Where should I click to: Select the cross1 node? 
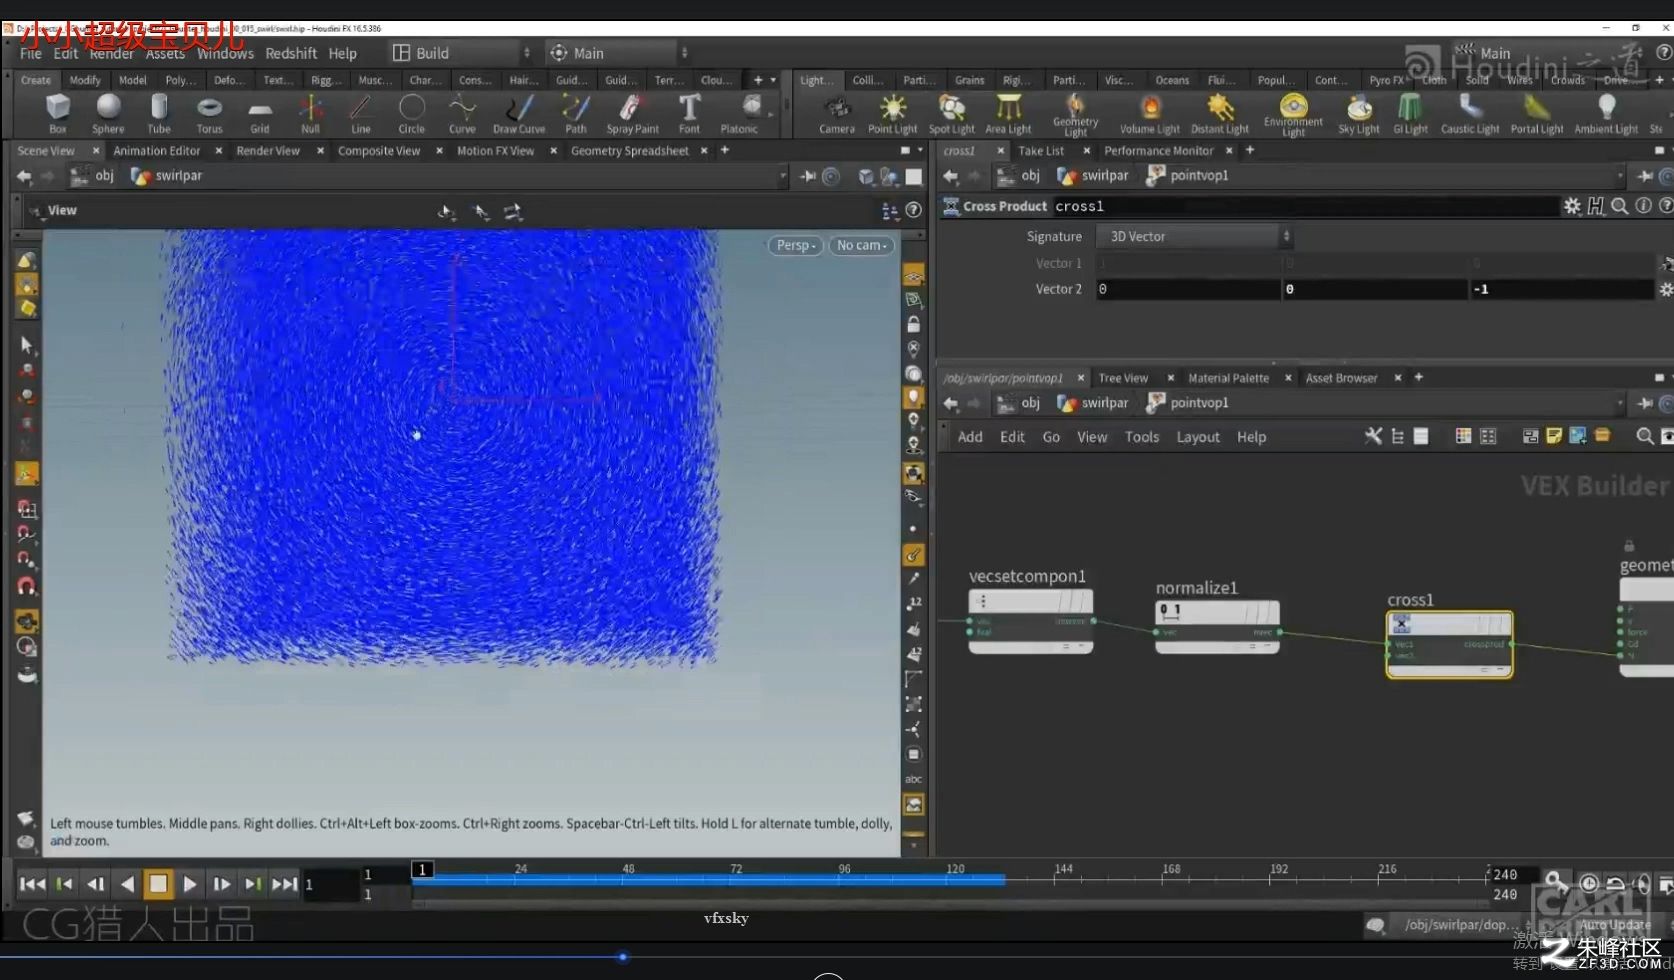tap(1449, 643)
